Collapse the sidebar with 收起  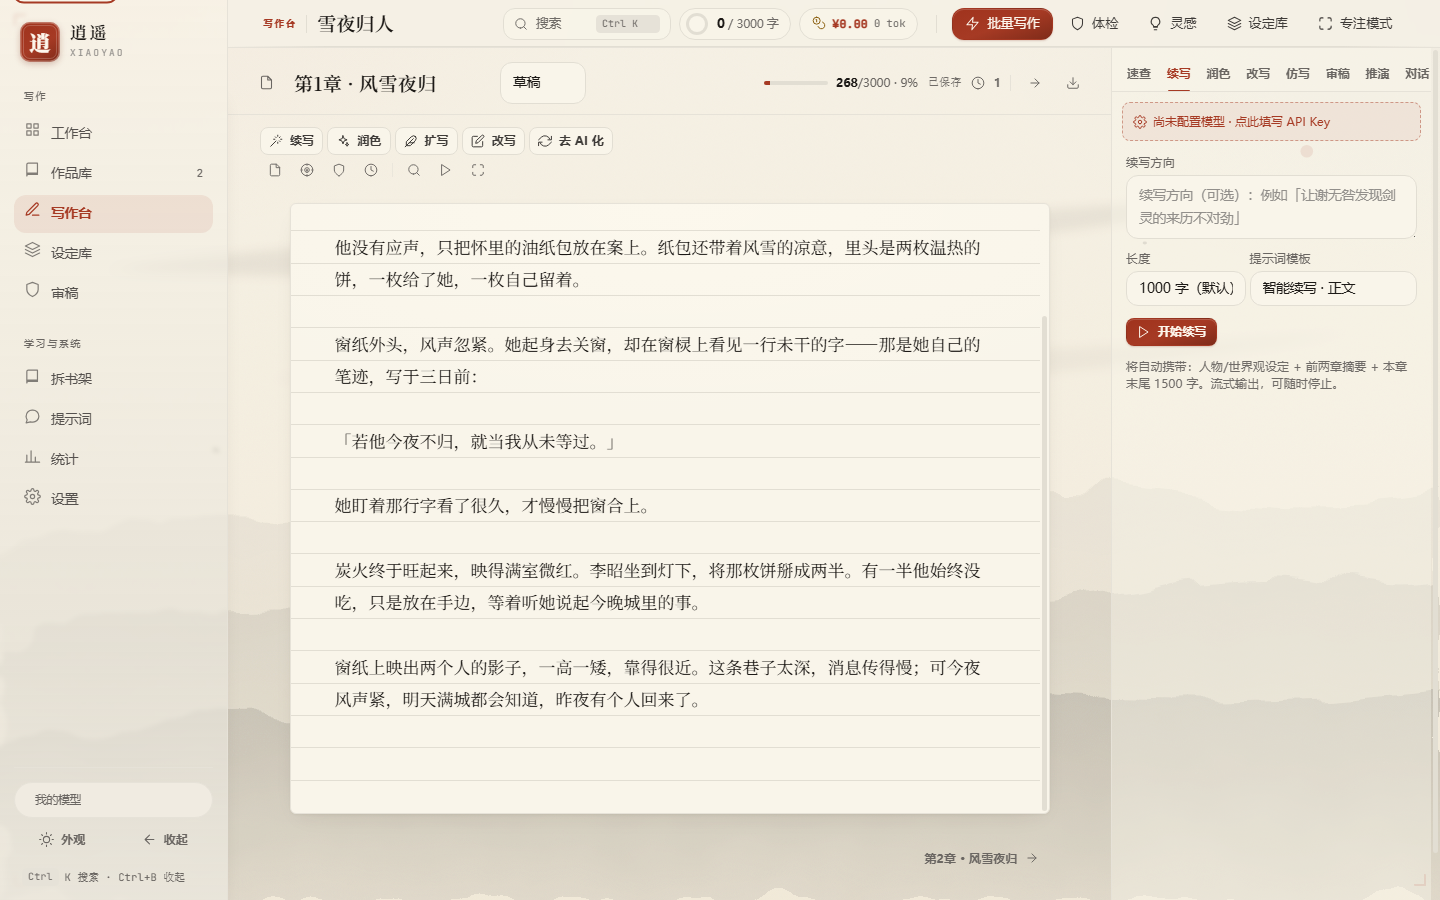pos(165,840)
